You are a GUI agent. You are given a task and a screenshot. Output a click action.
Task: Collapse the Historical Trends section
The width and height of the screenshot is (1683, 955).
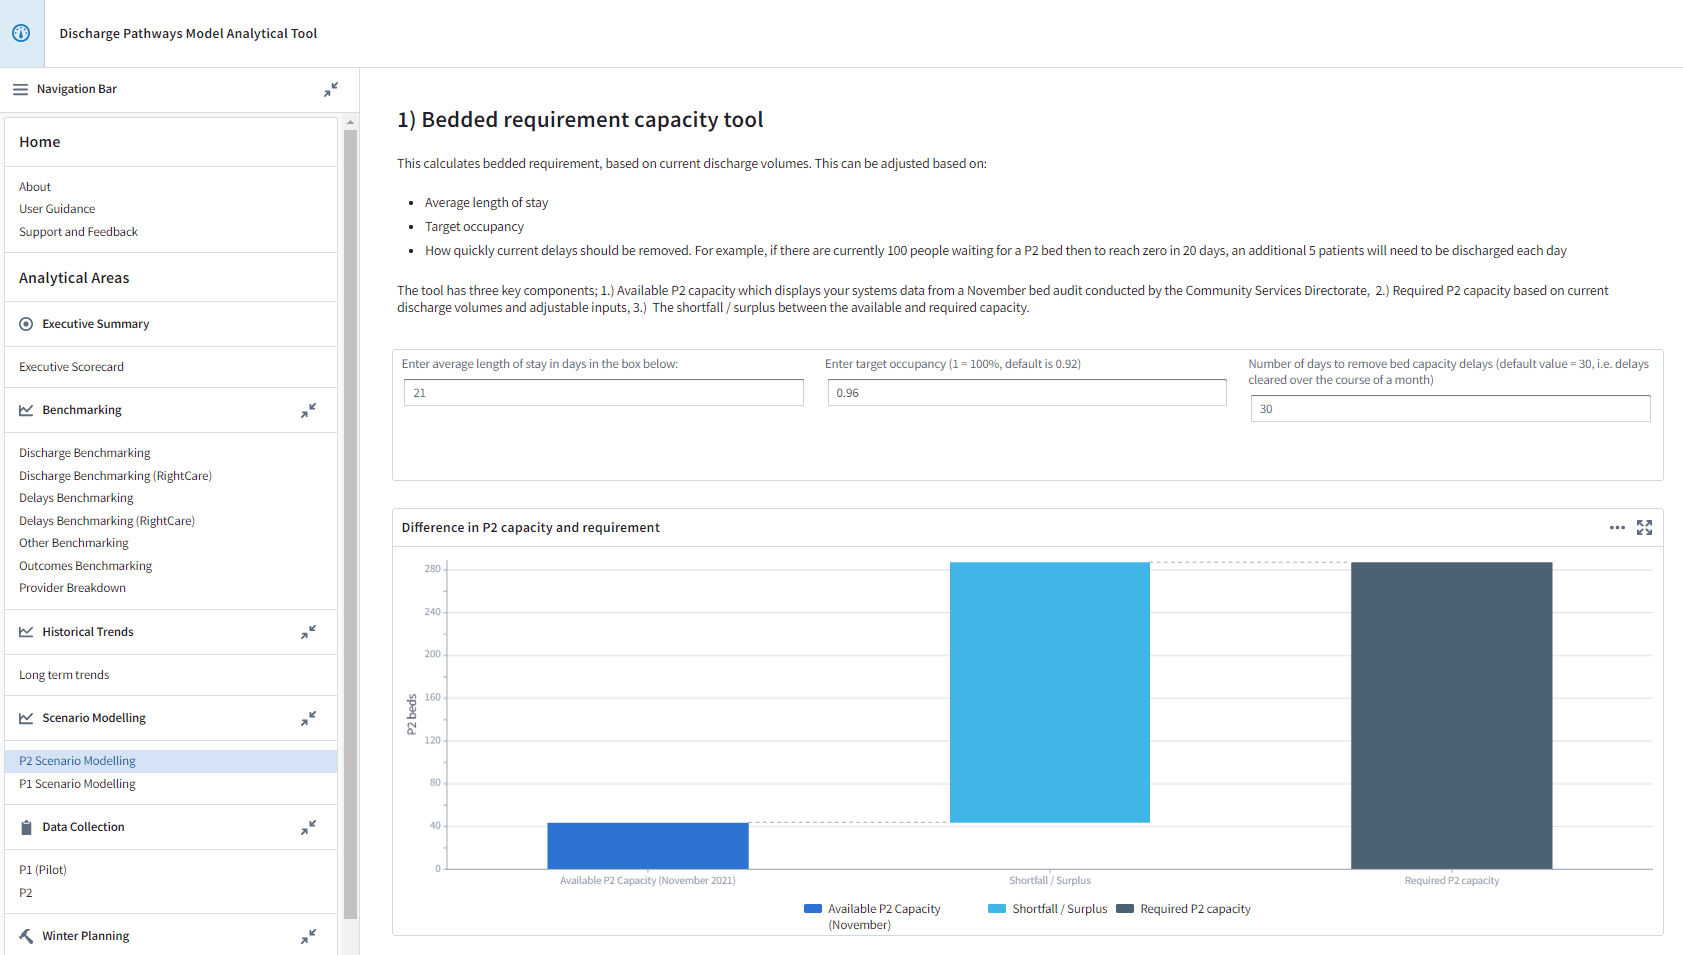308,632
